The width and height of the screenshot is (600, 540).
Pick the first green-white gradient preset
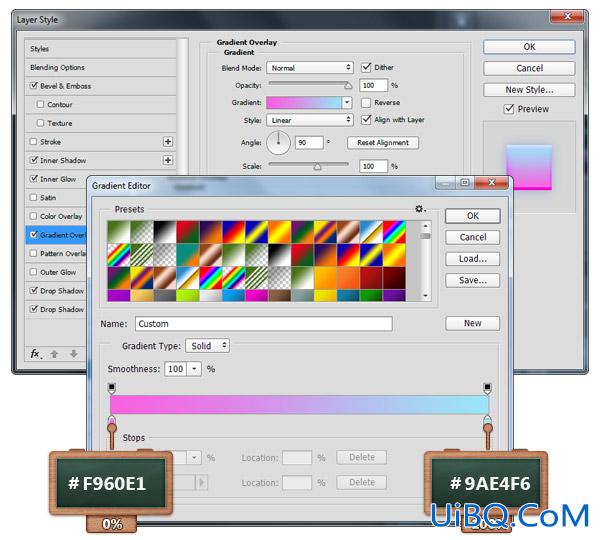[x=119, y=232]
